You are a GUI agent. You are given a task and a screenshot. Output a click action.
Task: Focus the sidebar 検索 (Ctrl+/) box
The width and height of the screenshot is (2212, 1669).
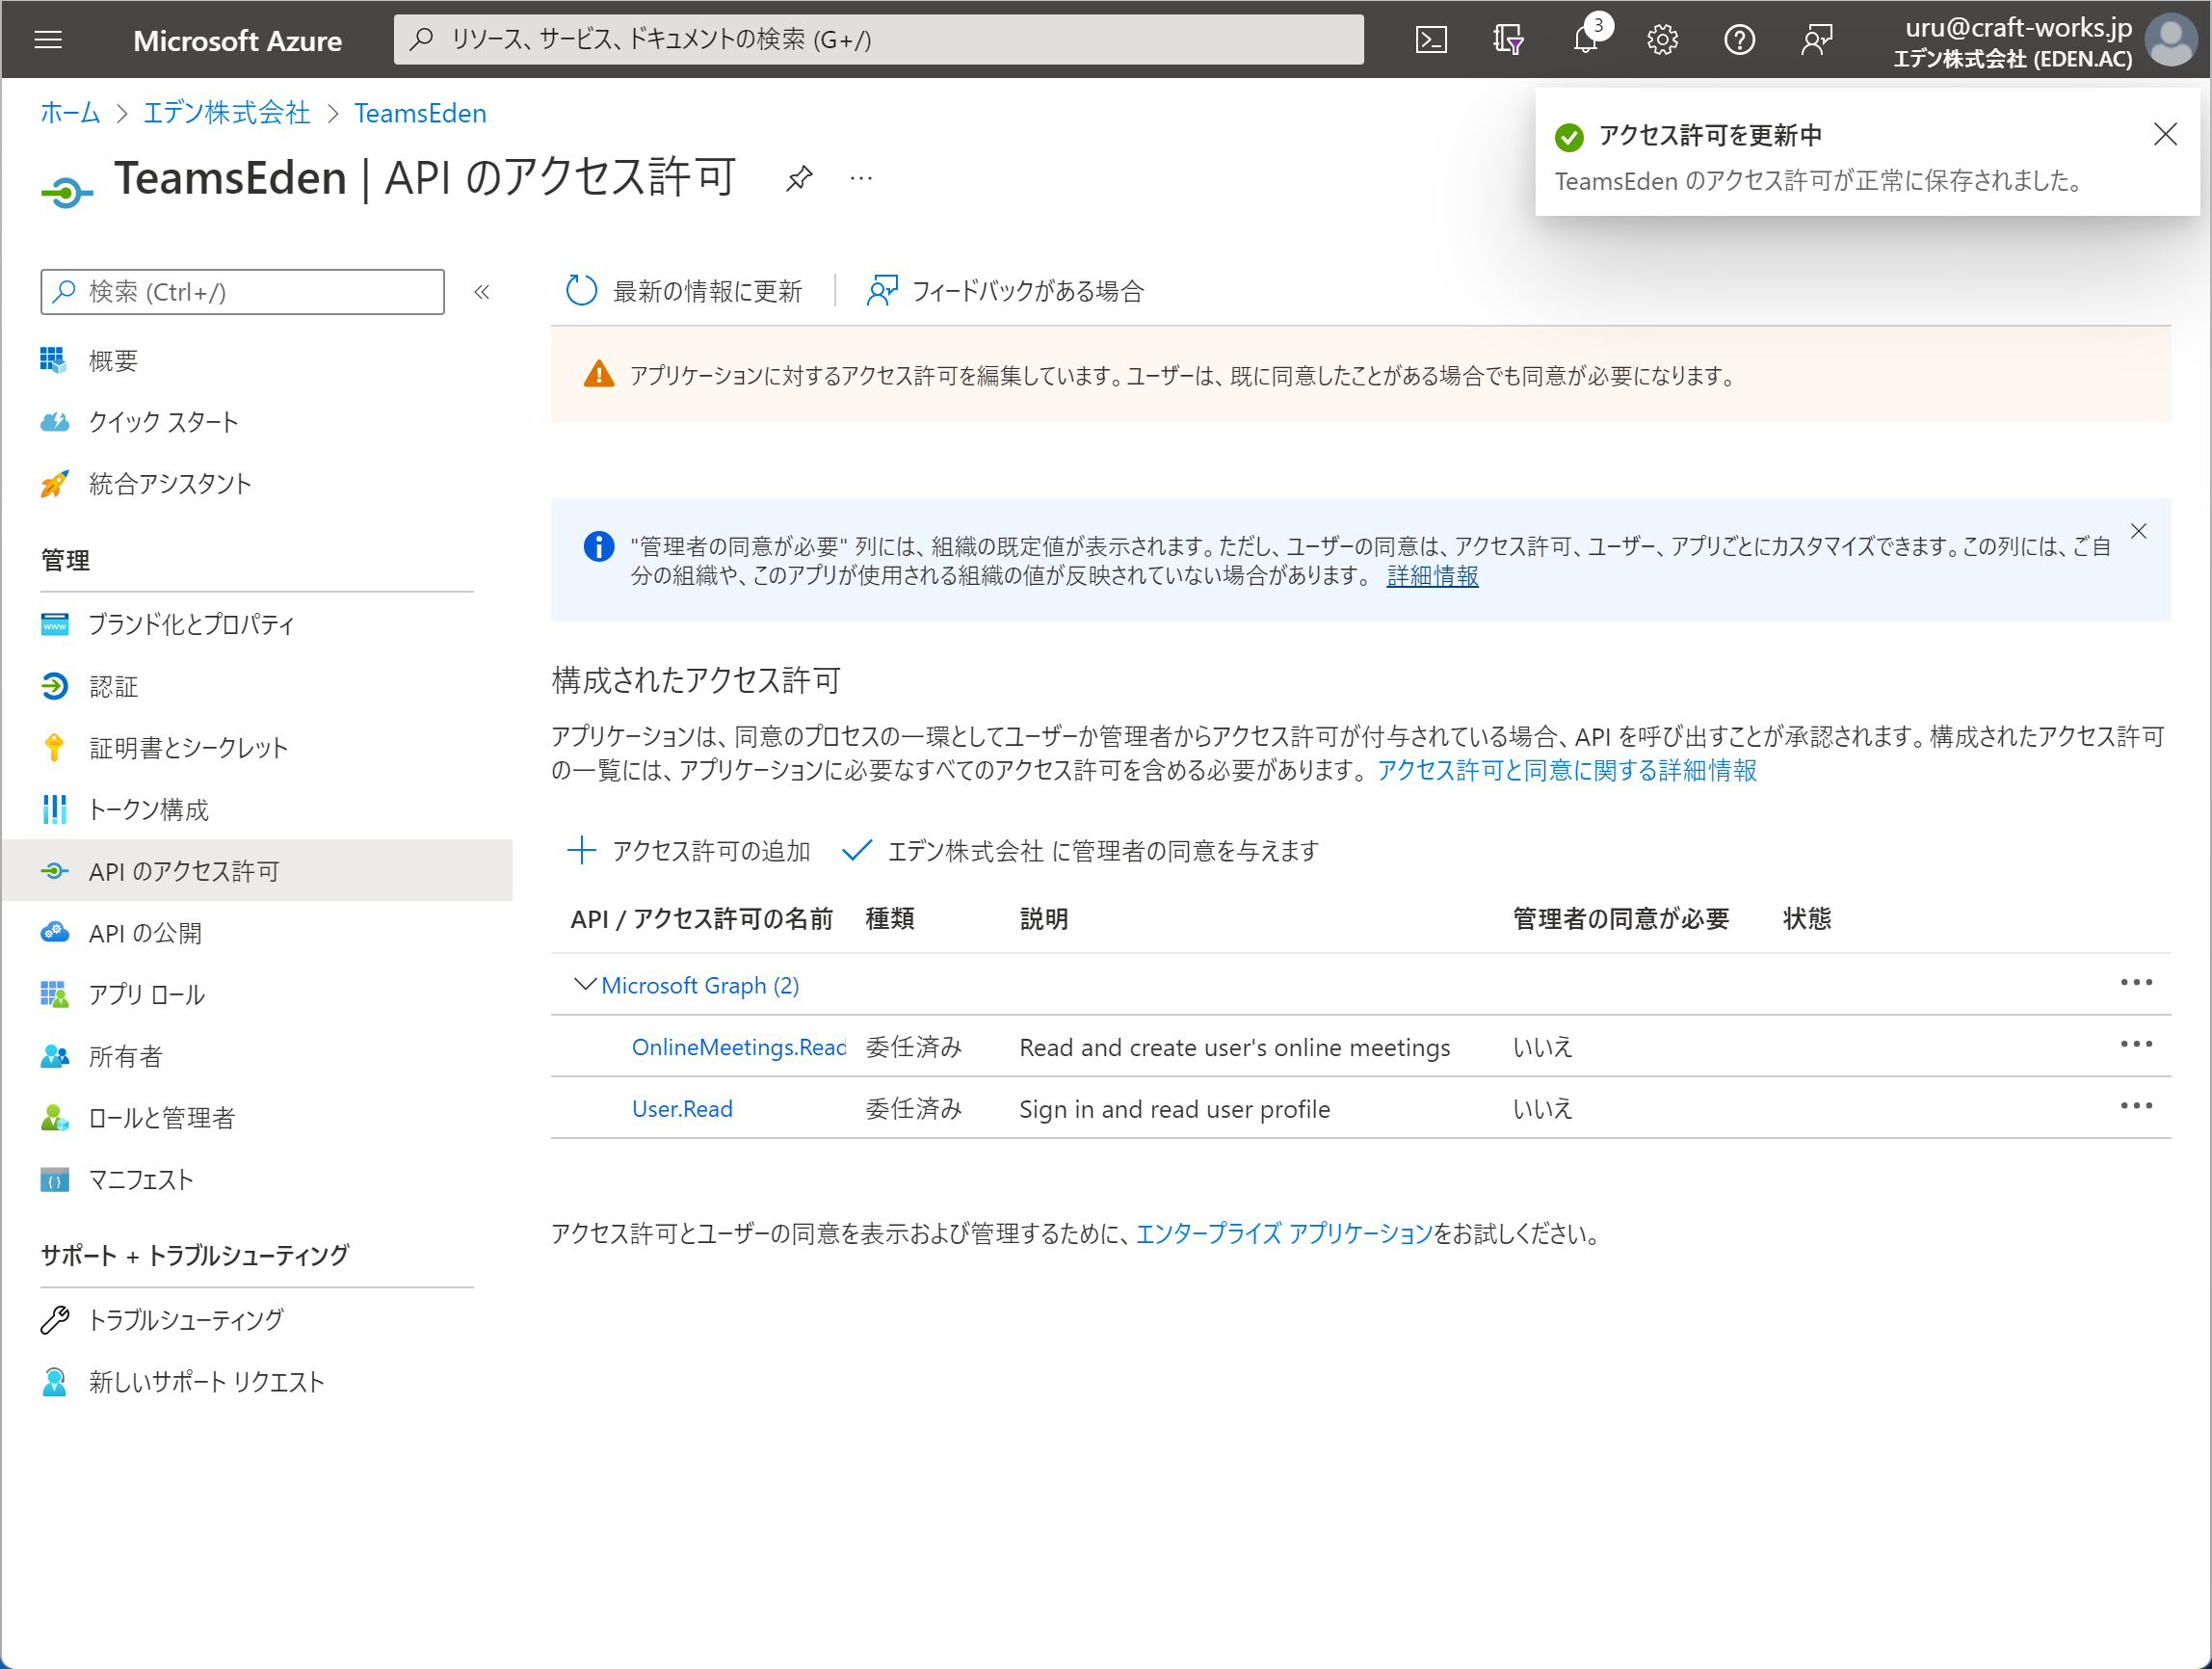pos(242,292)
